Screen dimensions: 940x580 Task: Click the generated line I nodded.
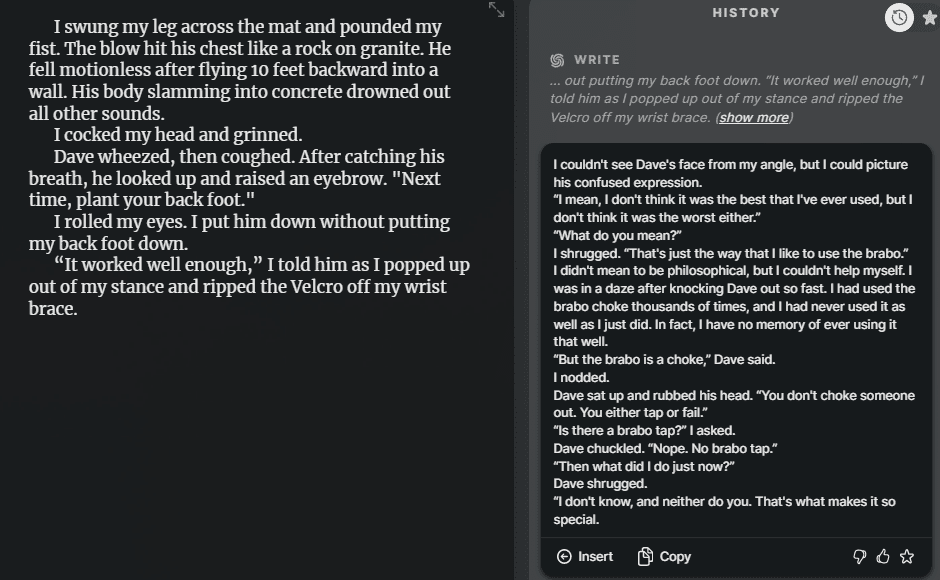pyautogui.click(x=581, y=377)
